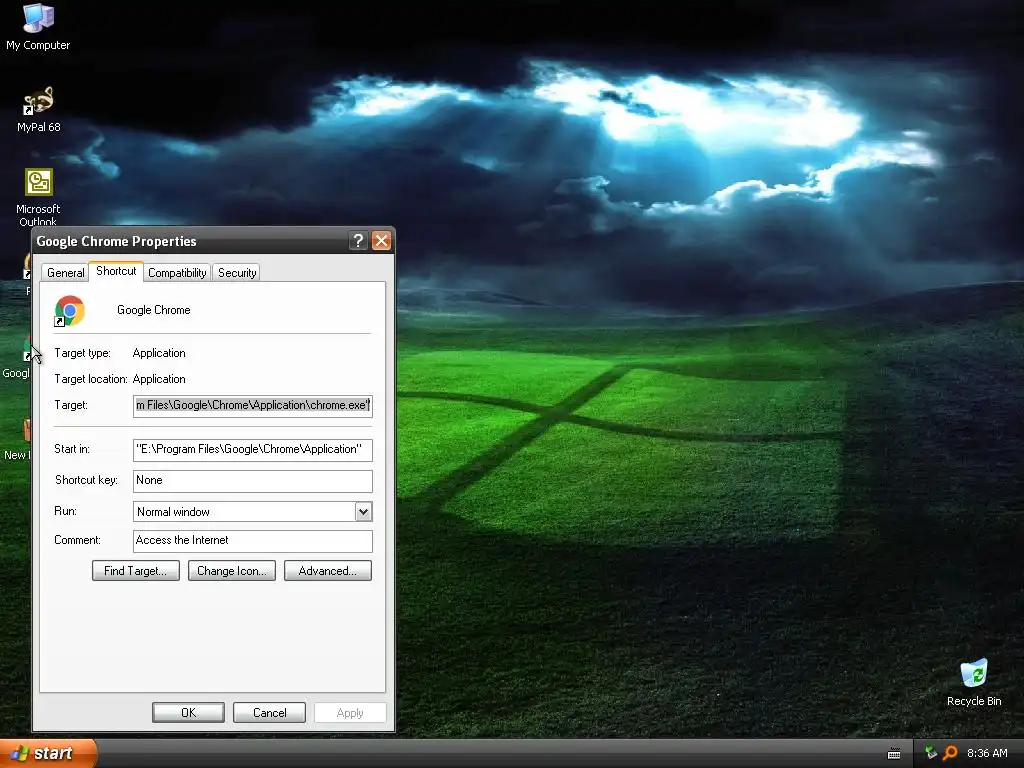Switch to the Shortcut tab

116,271
